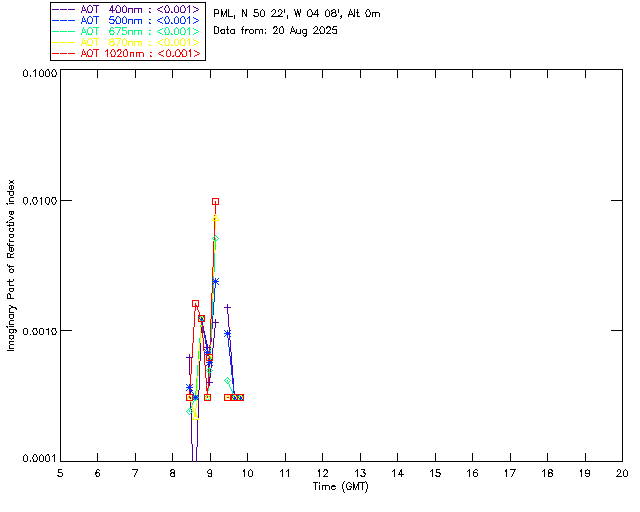Click the x-axis tick label 15
Viewport: 640px width, 512px height.
tap(435, 473)
